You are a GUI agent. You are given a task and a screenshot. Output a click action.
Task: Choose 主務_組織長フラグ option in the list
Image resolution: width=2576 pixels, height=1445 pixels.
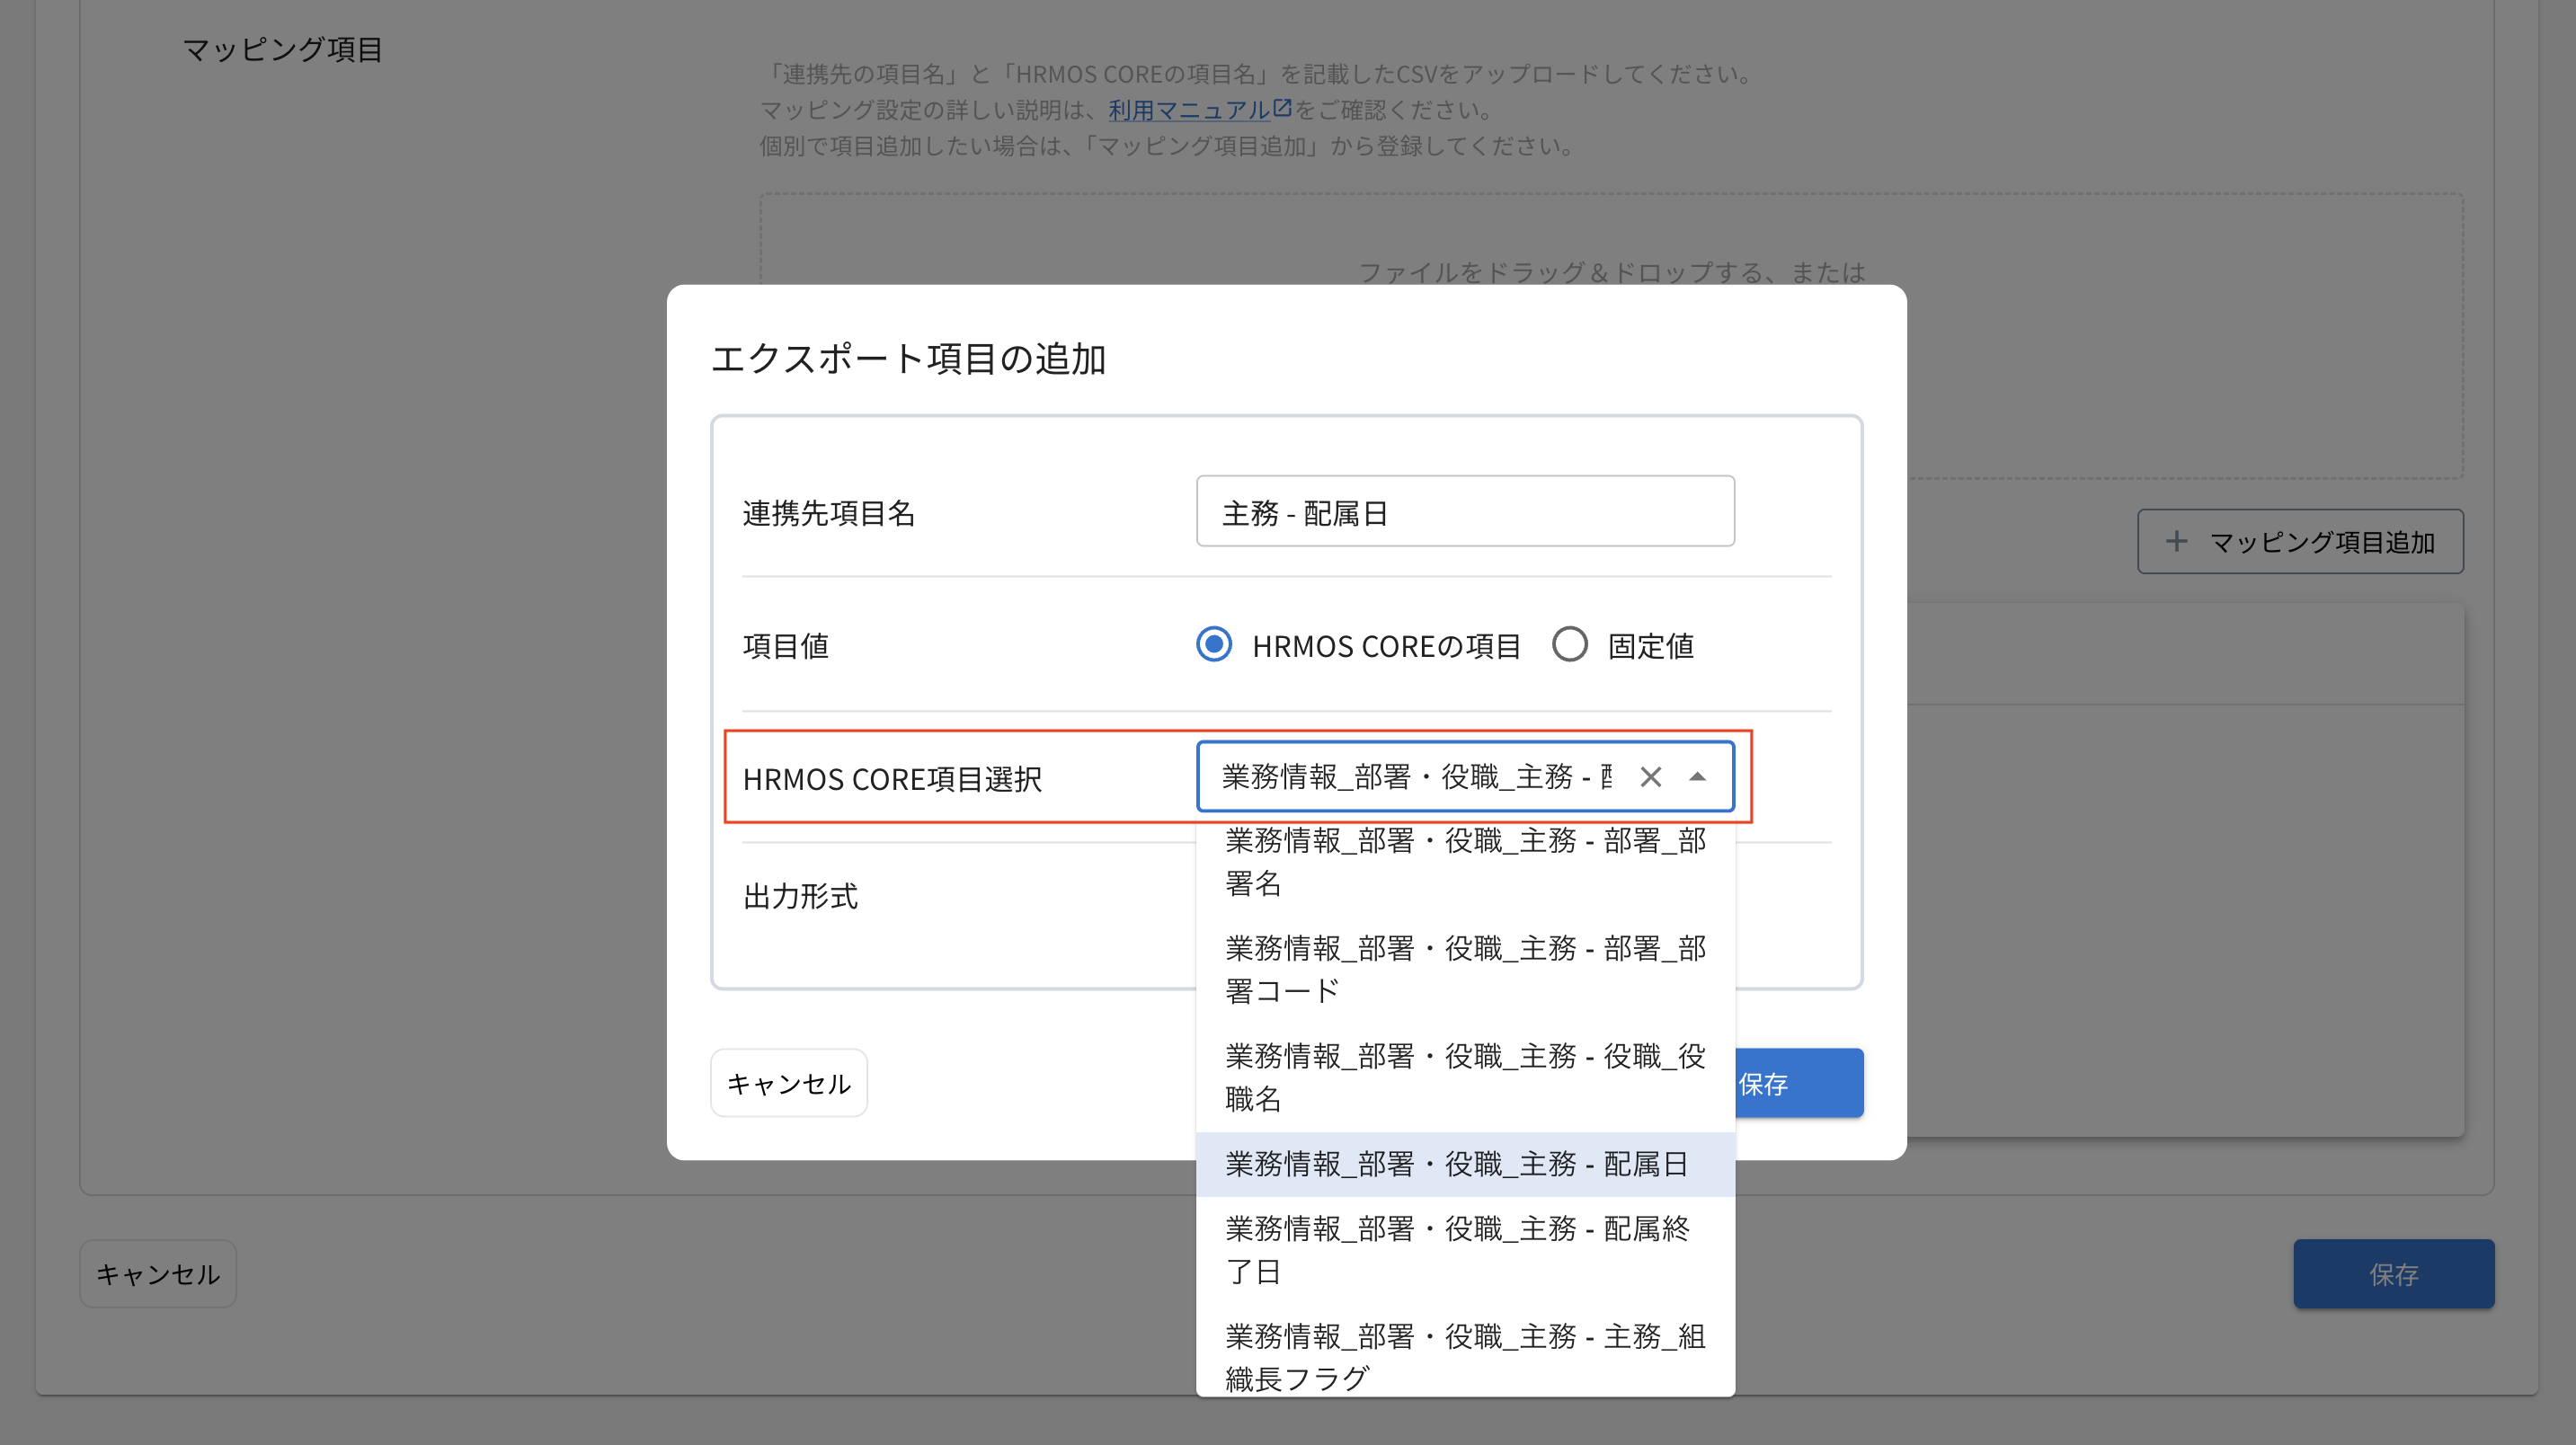[1464, 1356]
